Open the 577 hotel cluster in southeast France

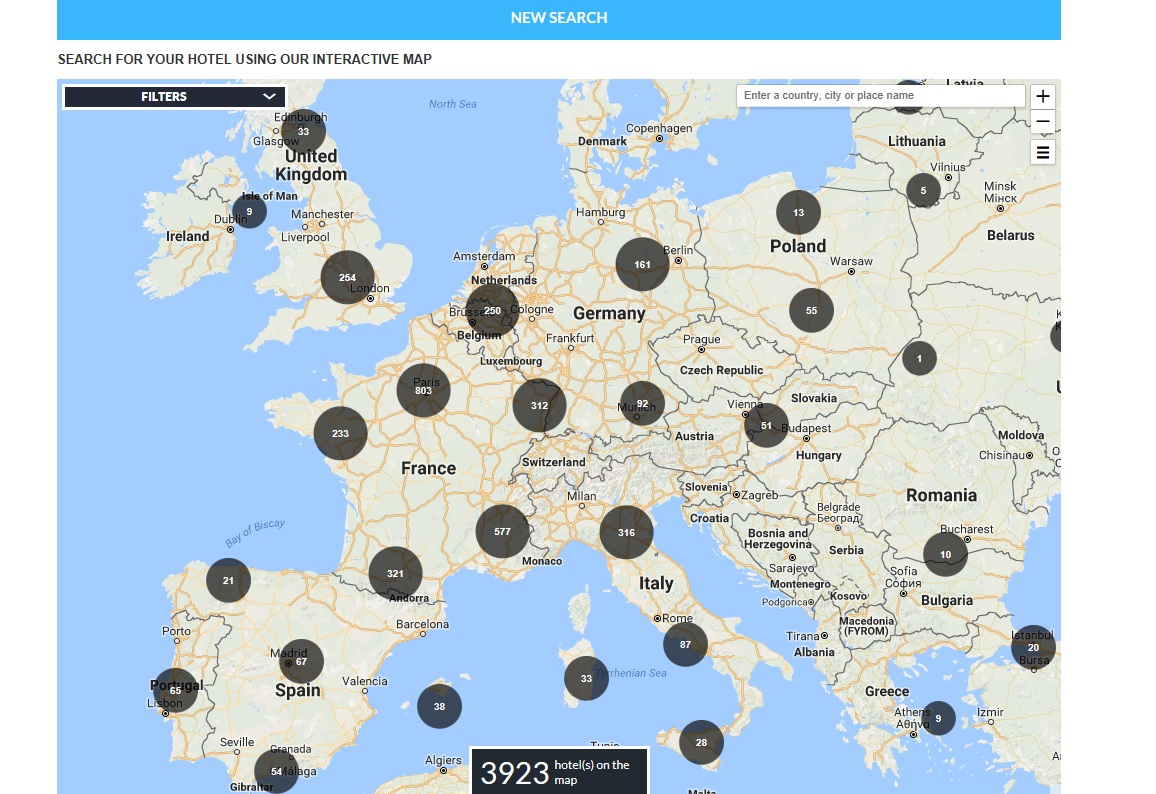[x=502, y=532]
